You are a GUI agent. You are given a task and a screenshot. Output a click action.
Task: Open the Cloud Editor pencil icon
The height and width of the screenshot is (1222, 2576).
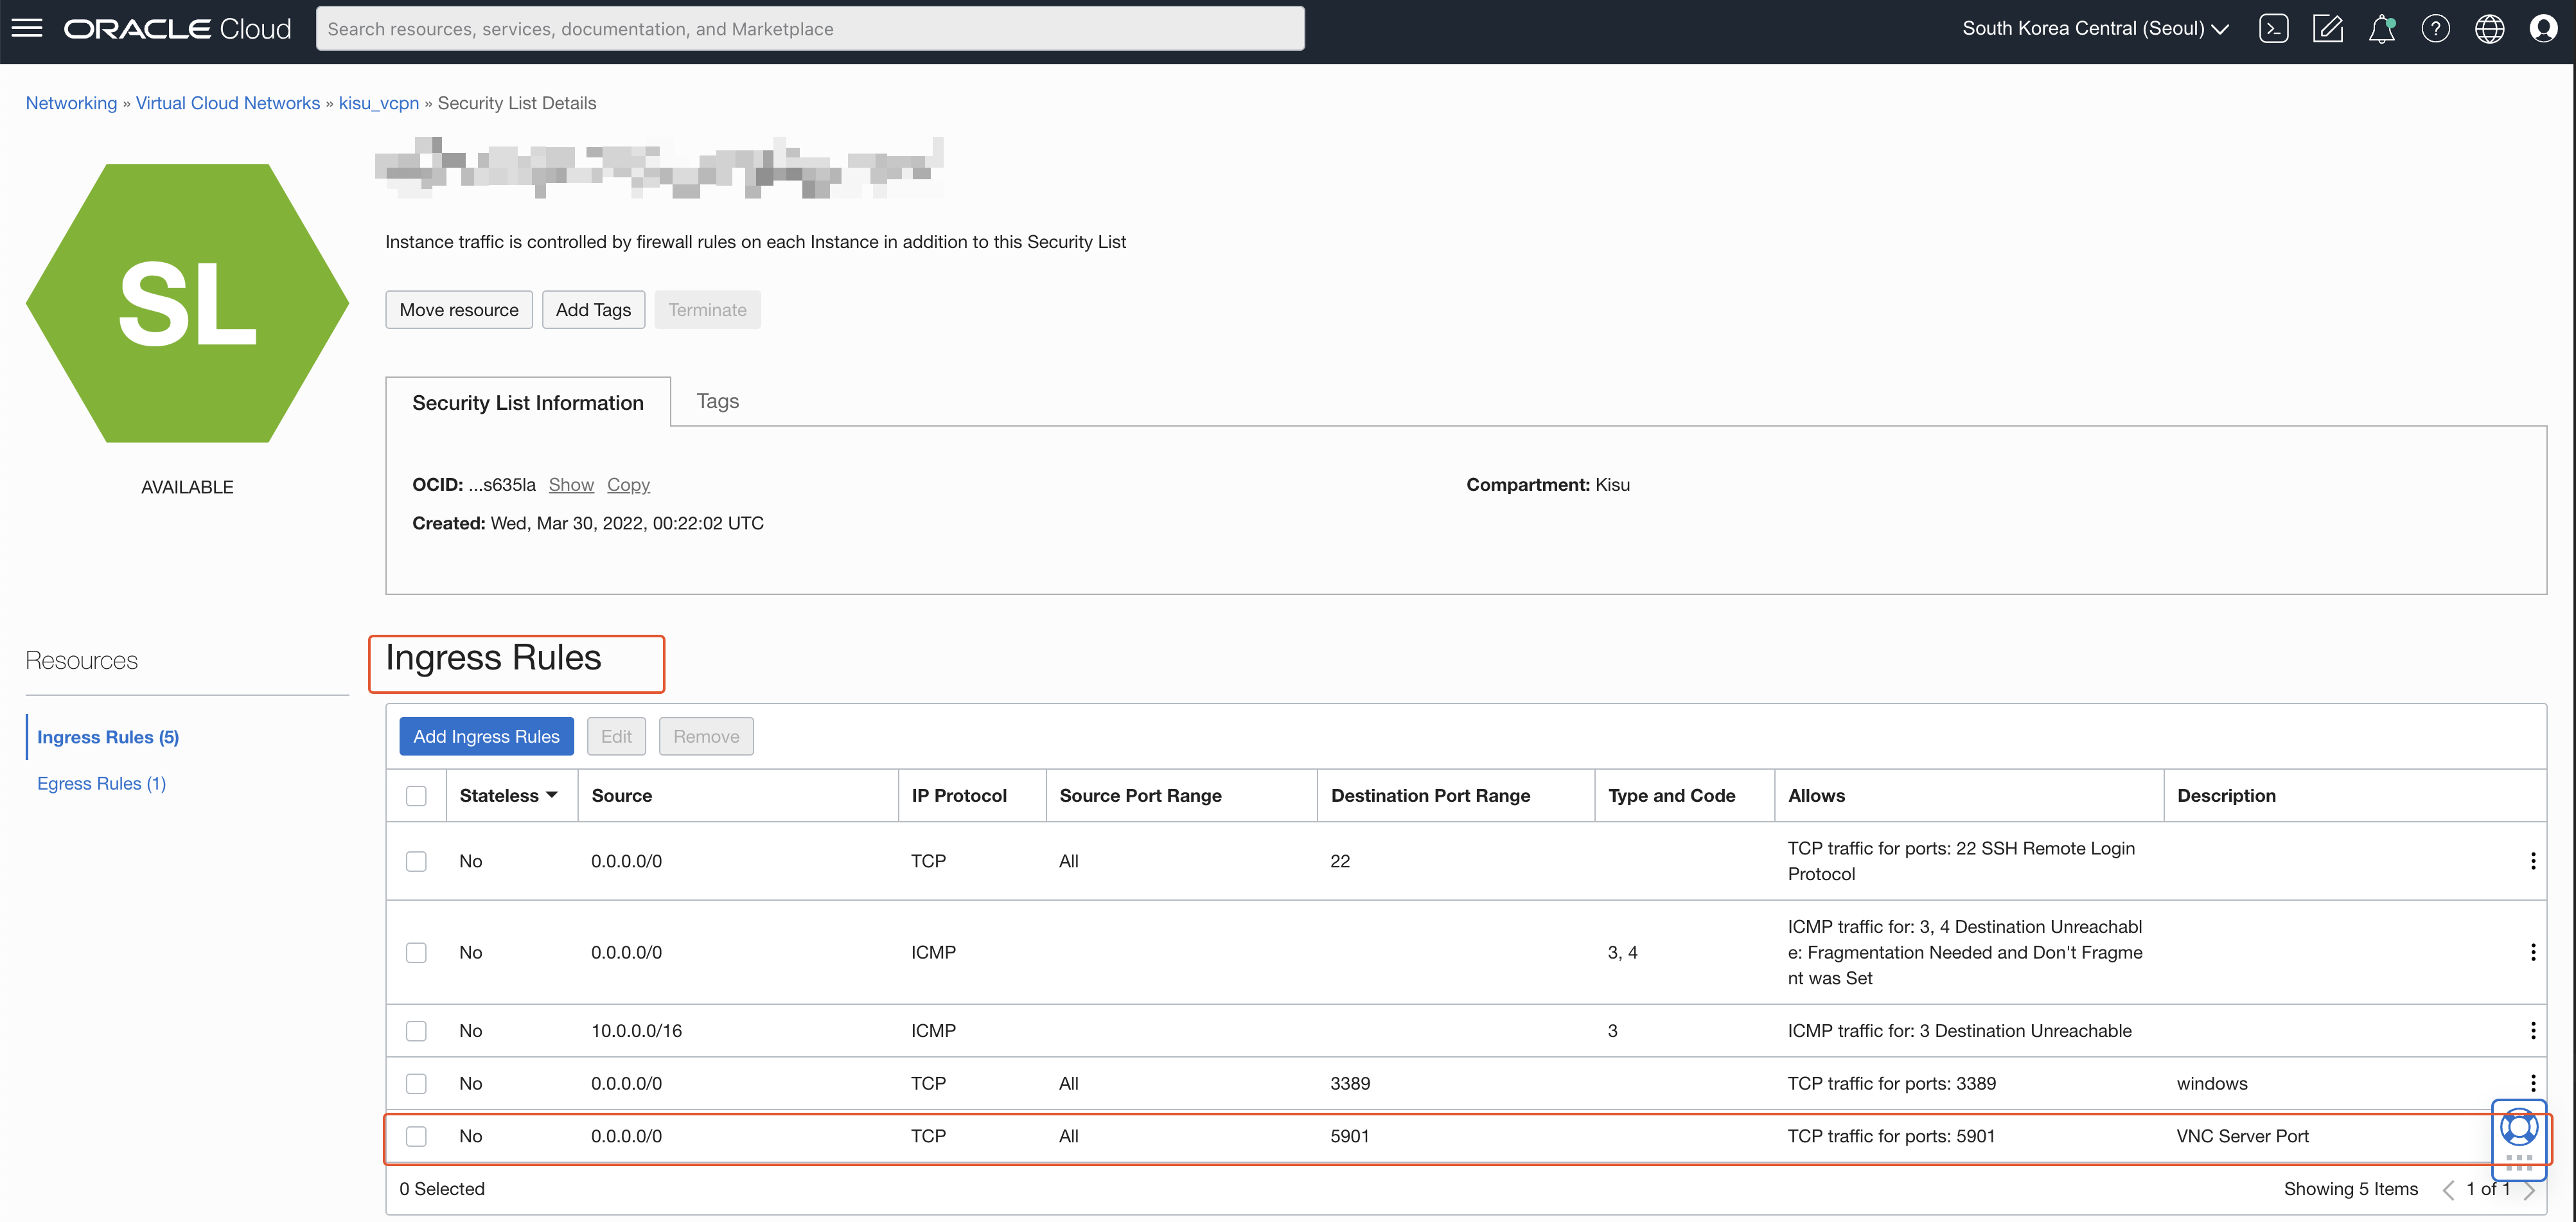2327,28
